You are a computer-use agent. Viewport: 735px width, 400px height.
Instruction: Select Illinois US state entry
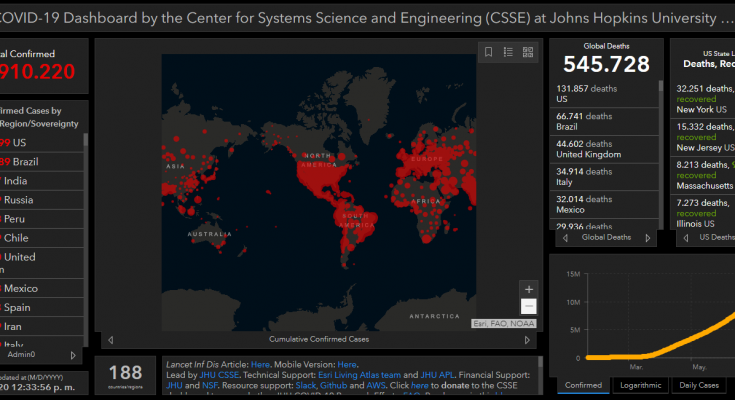click(x=705, y=213)
